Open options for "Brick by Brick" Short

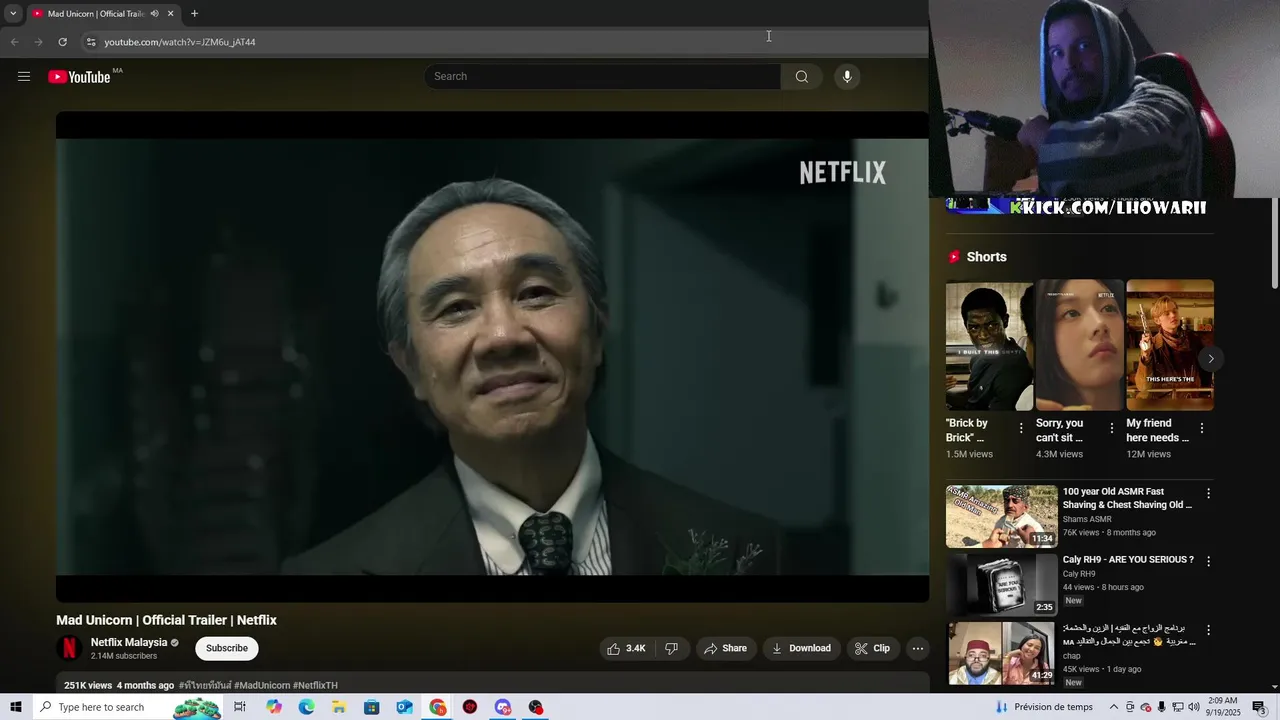pos(1021,428)
